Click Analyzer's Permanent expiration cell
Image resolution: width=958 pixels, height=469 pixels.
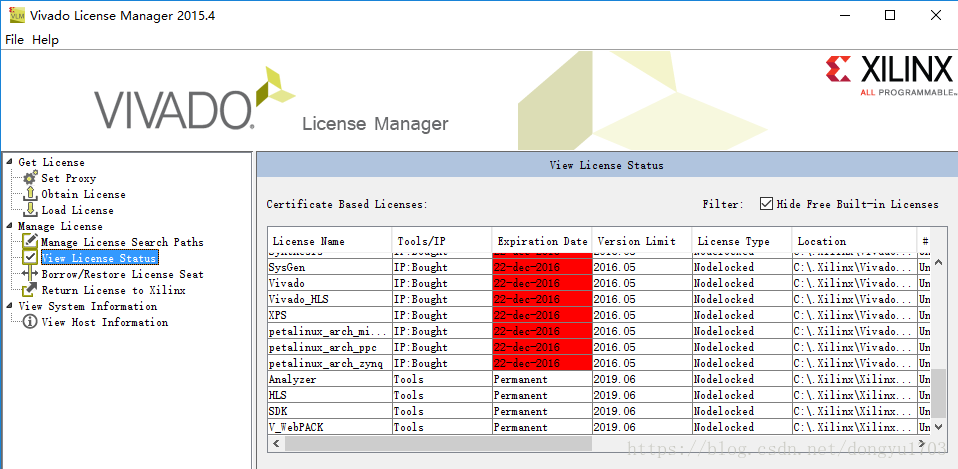[543, 379]
